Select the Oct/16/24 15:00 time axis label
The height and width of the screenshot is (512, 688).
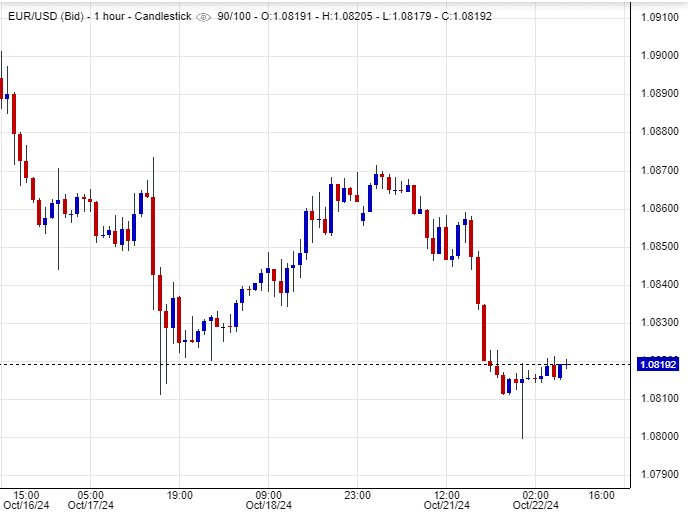coord(27,499)
